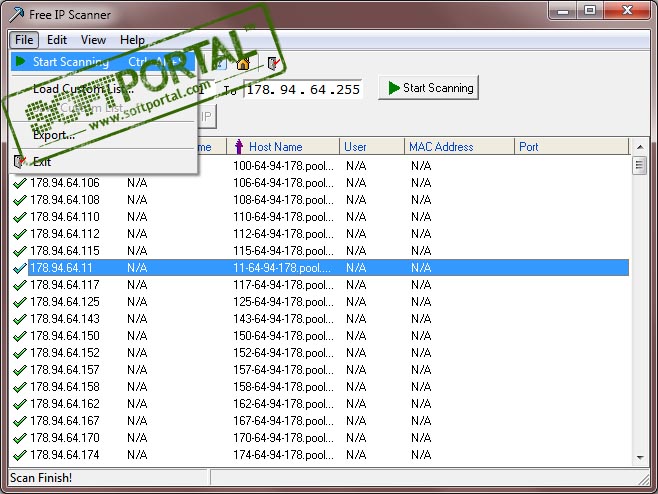Open the Edit menu
The width and height of the screenshot is (658, 494).
pyautogui.click(x=57, y=40)
